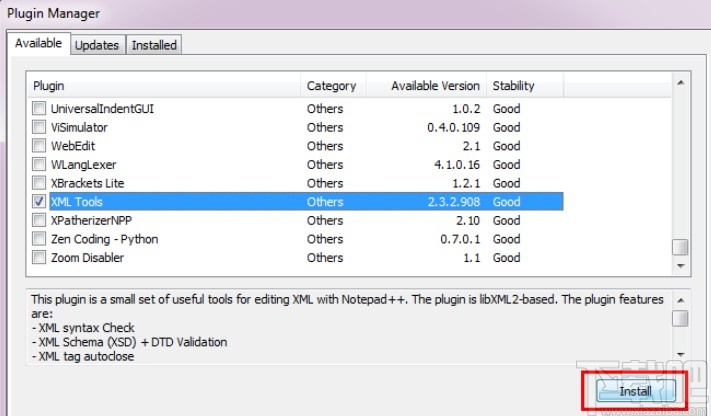Screen dimensions: 711x416
Task: Click the description pane scrollbar thumb
Action: coord(680,318)
